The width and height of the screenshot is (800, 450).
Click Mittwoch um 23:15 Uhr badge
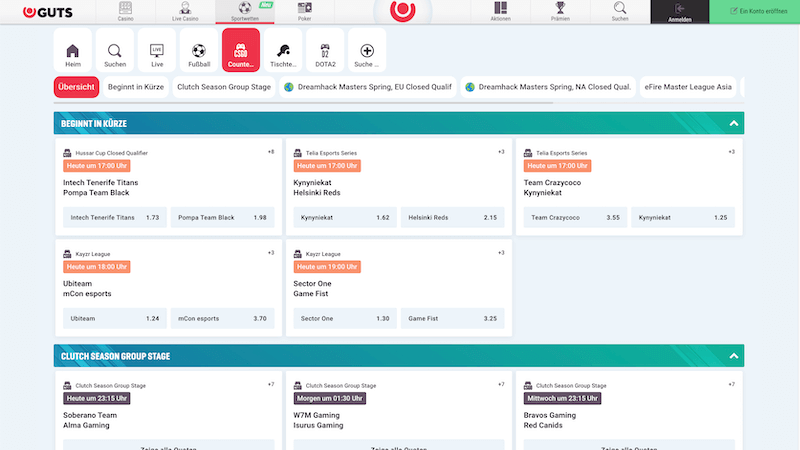click(562, 398)
